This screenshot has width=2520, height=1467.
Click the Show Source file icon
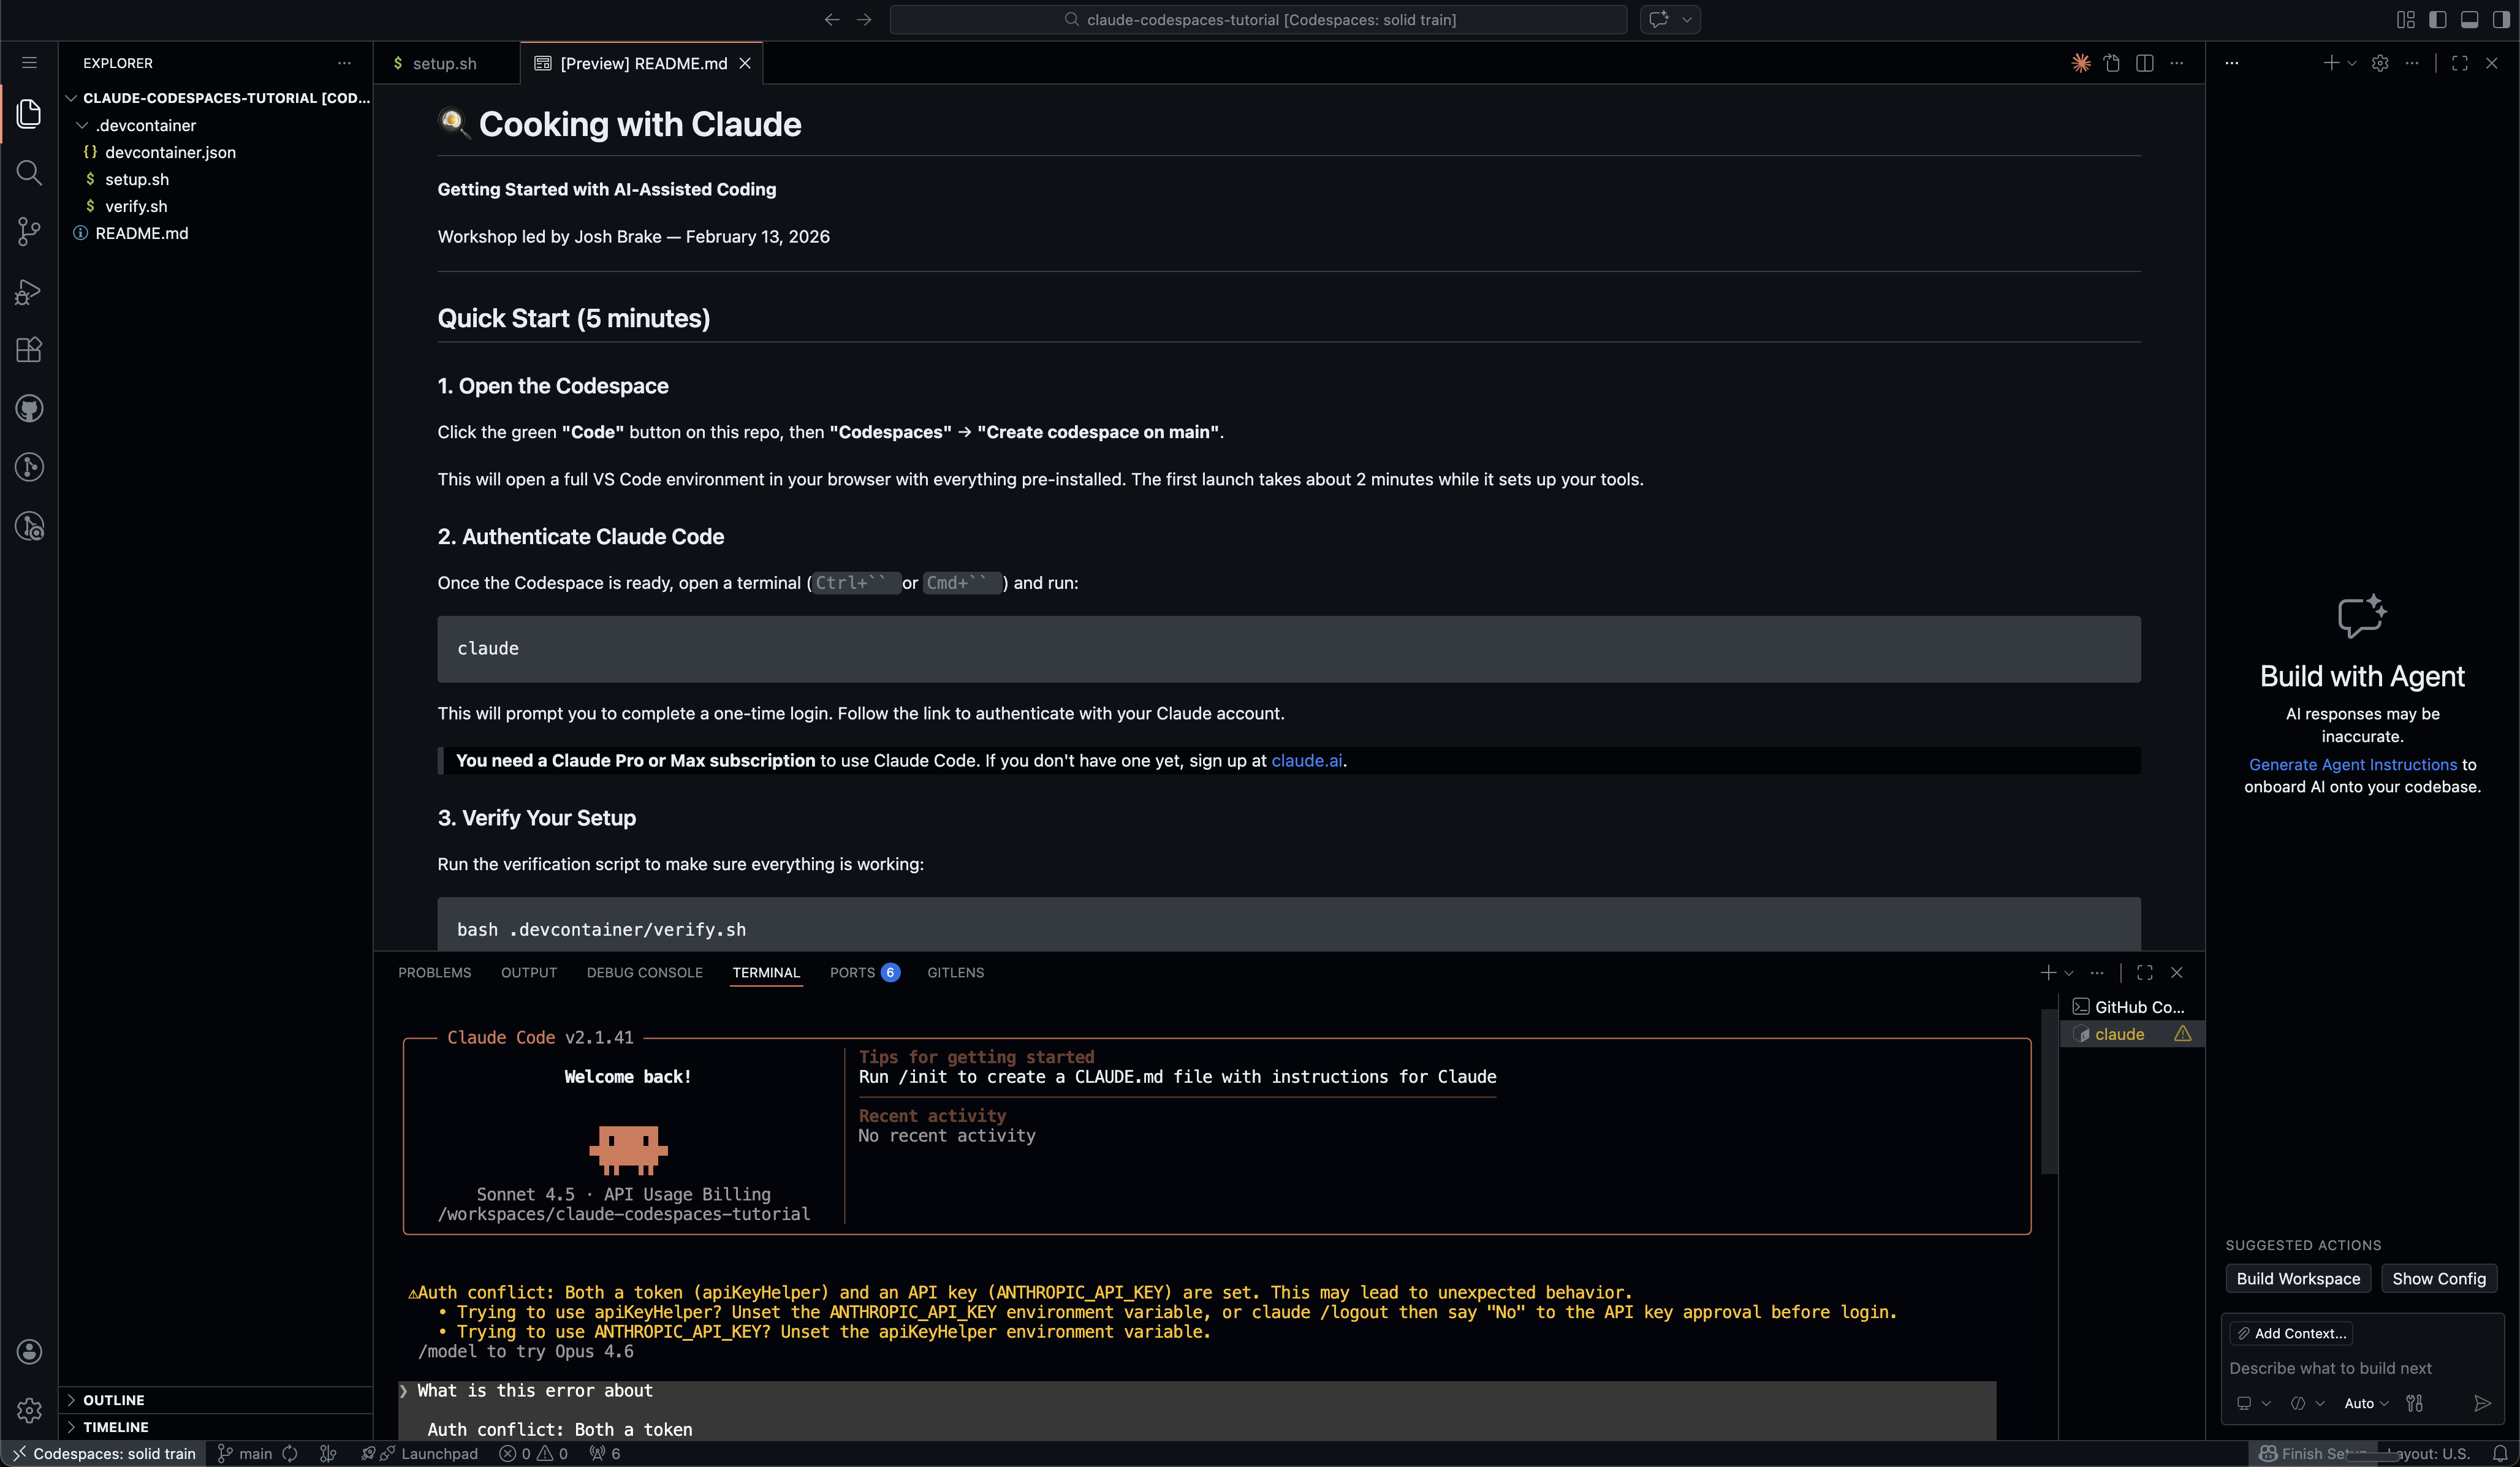pyautogui.click(x=2112, y=63)
